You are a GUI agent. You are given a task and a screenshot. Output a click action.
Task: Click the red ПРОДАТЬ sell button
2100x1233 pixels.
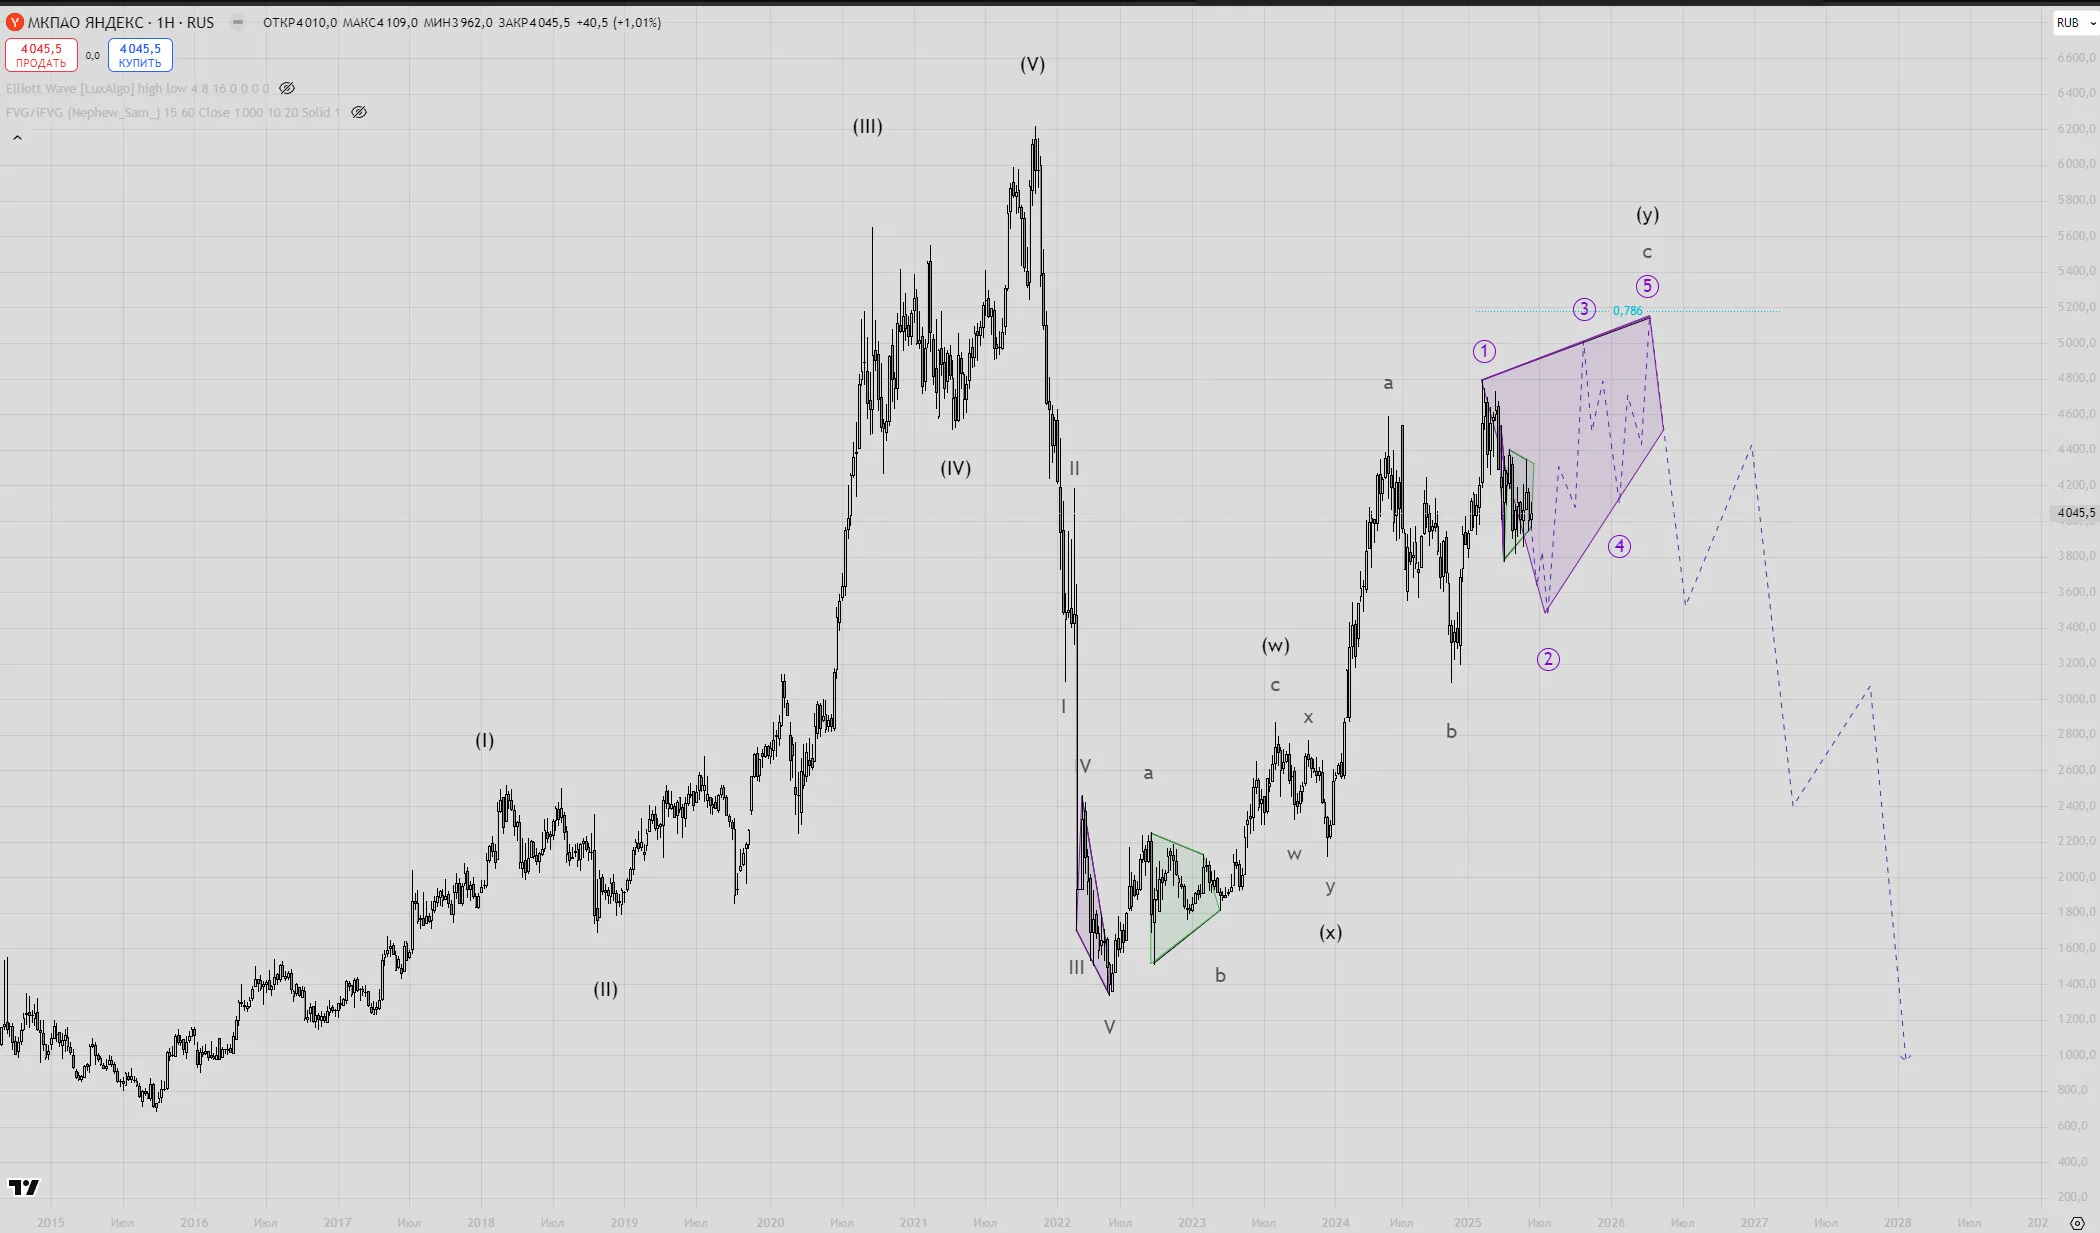[x=41, y=55]
